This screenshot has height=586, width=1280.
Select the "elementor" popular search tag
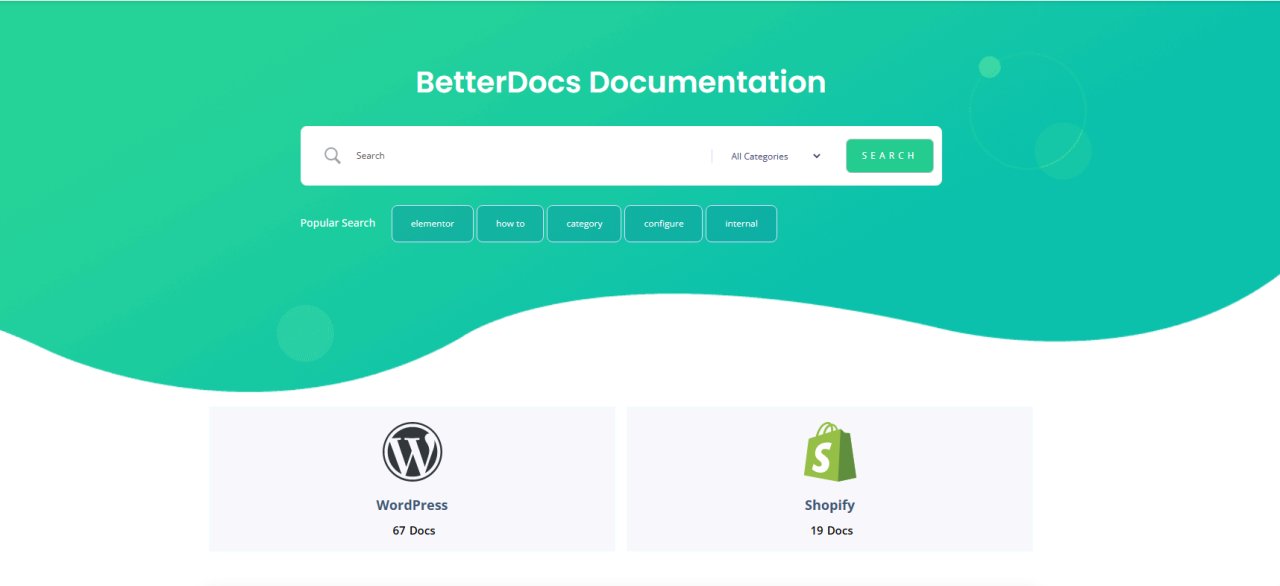432,223
